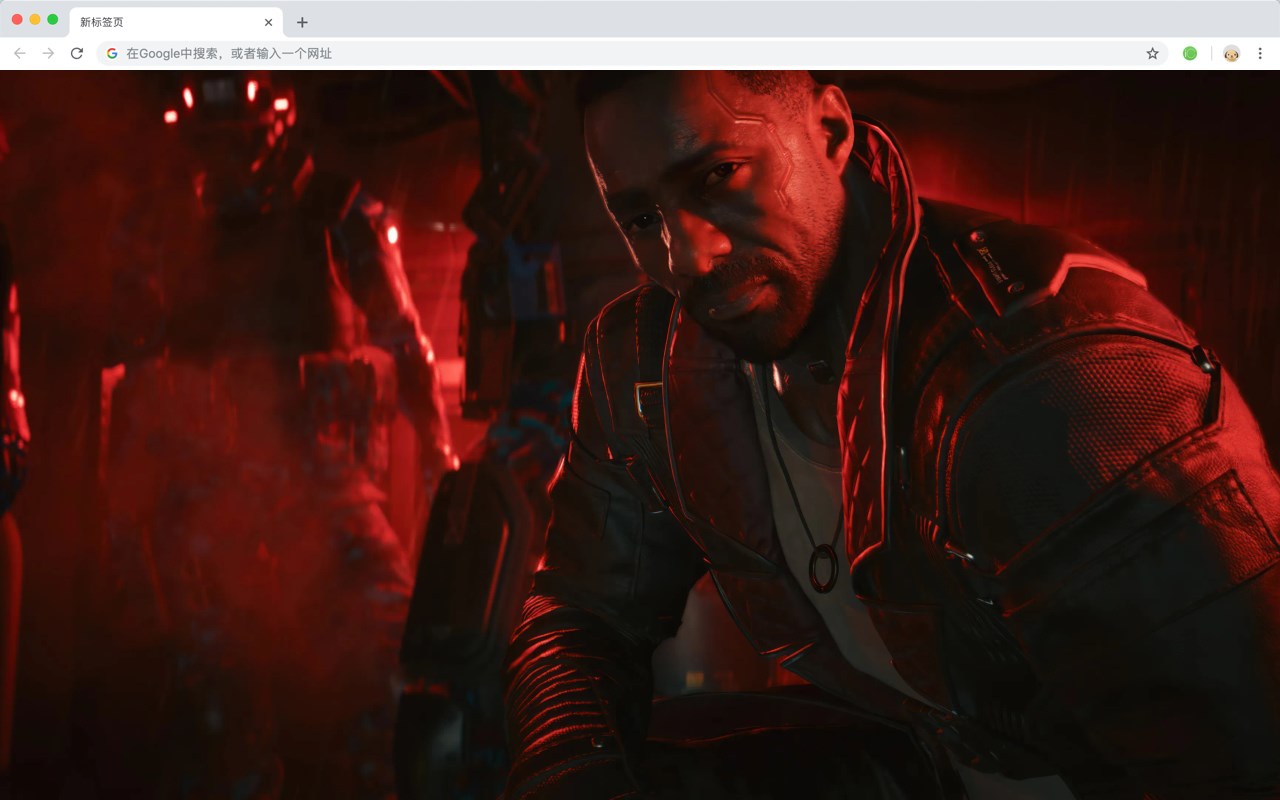The image size is (1280, 800).
Task: Open the user profile avatar
Action: click(x=1231, y=53)
